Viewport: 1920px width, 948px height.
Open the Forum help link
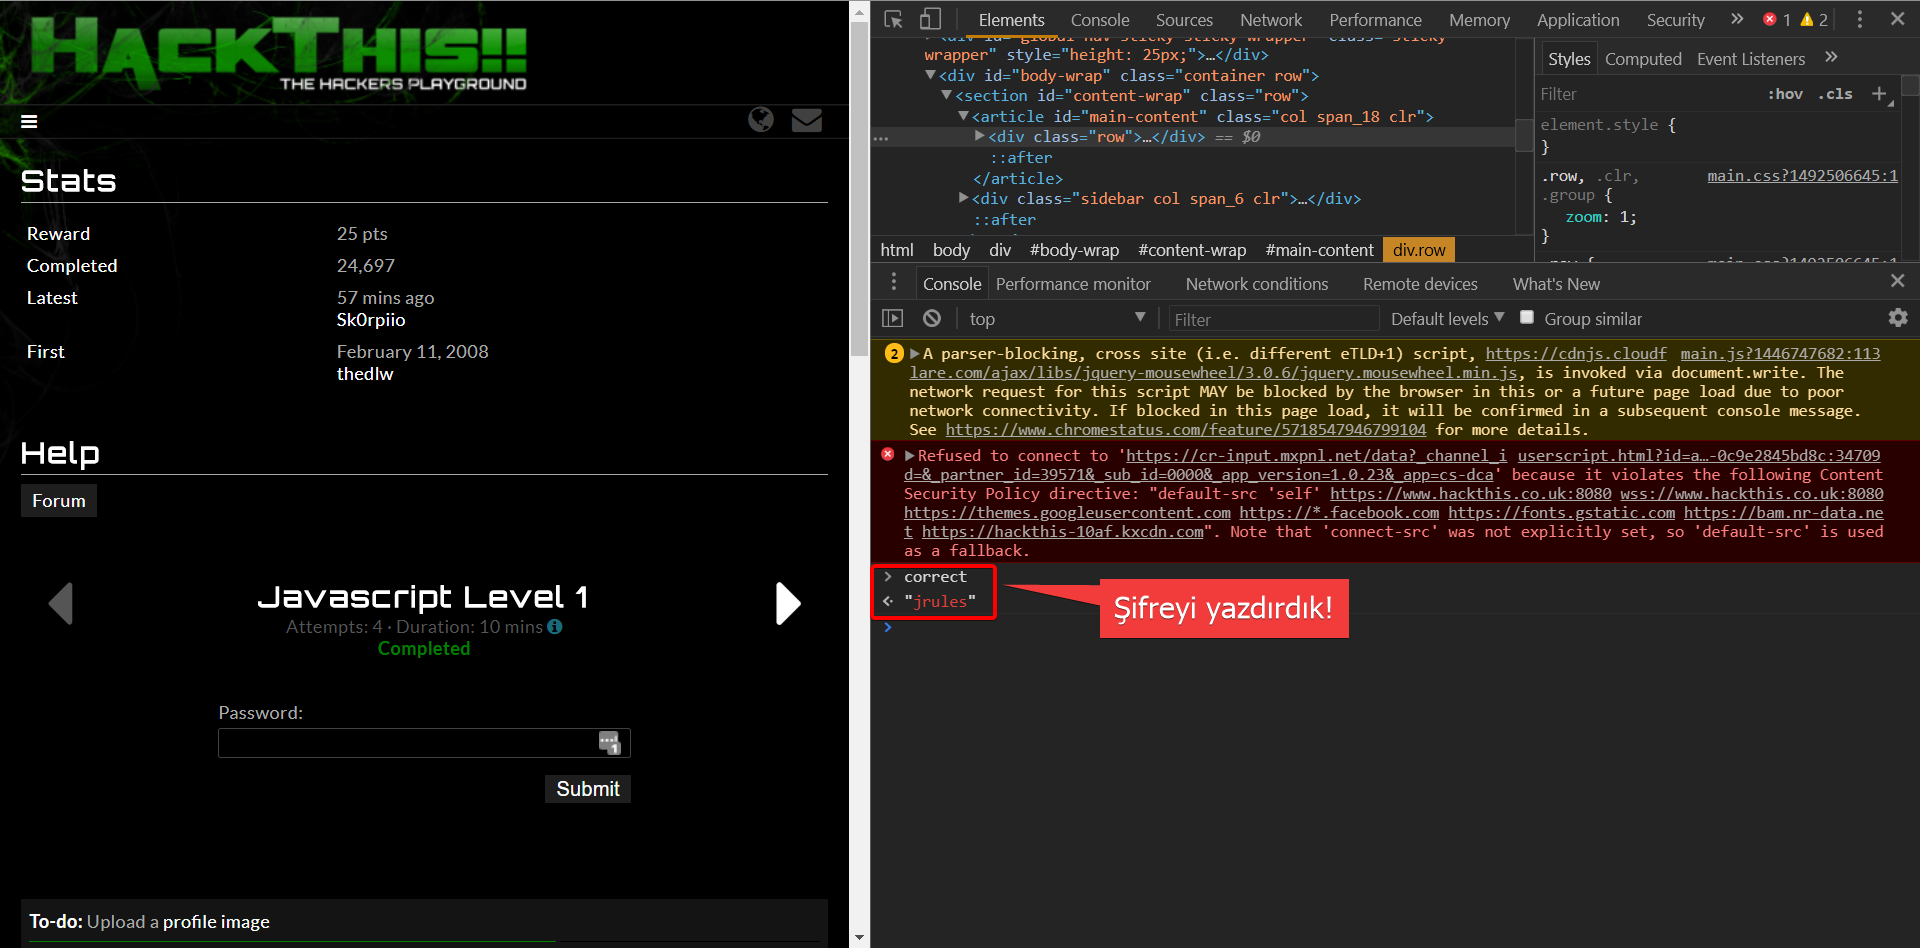(x=59, y=500)
